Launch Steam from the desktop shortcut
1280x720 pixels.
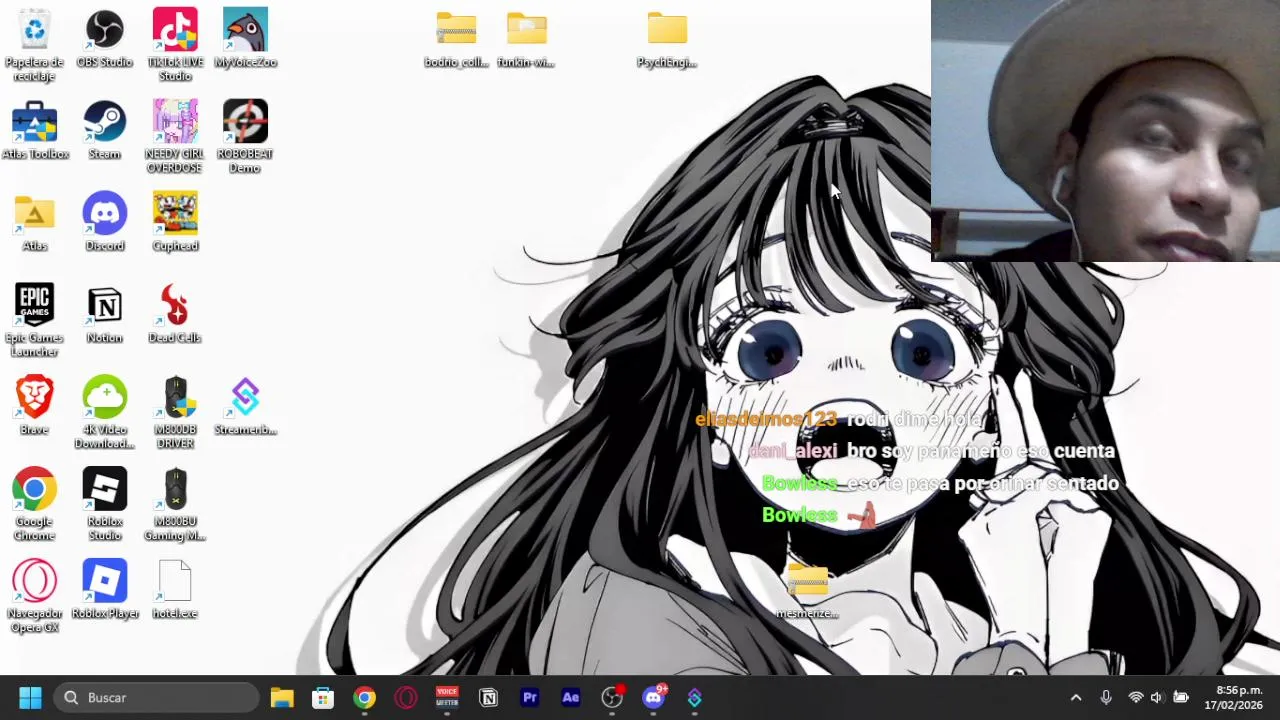coord(104,130)
